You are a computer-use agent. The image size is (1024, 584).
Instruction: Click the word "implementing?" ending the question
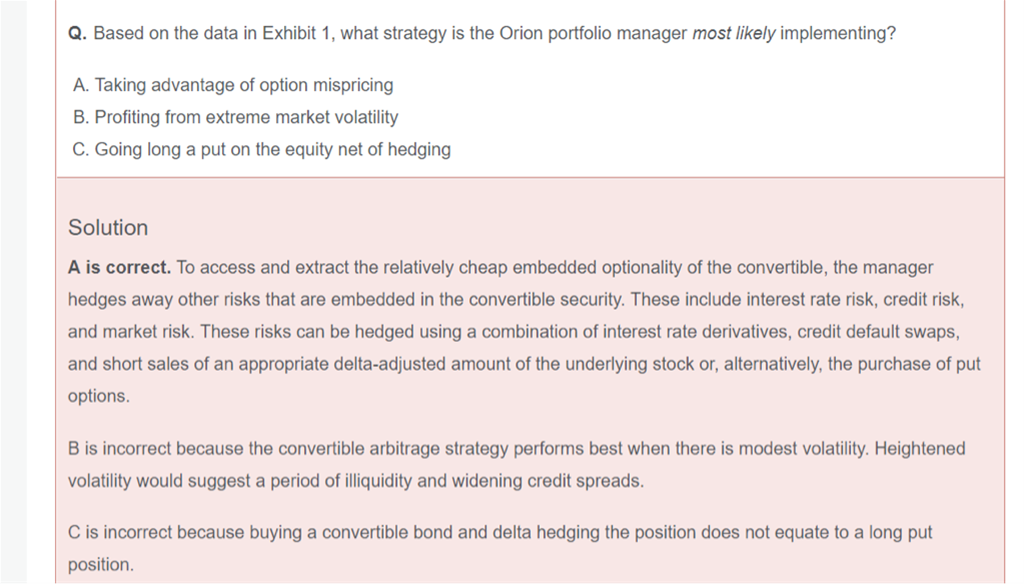click(838, 33)
